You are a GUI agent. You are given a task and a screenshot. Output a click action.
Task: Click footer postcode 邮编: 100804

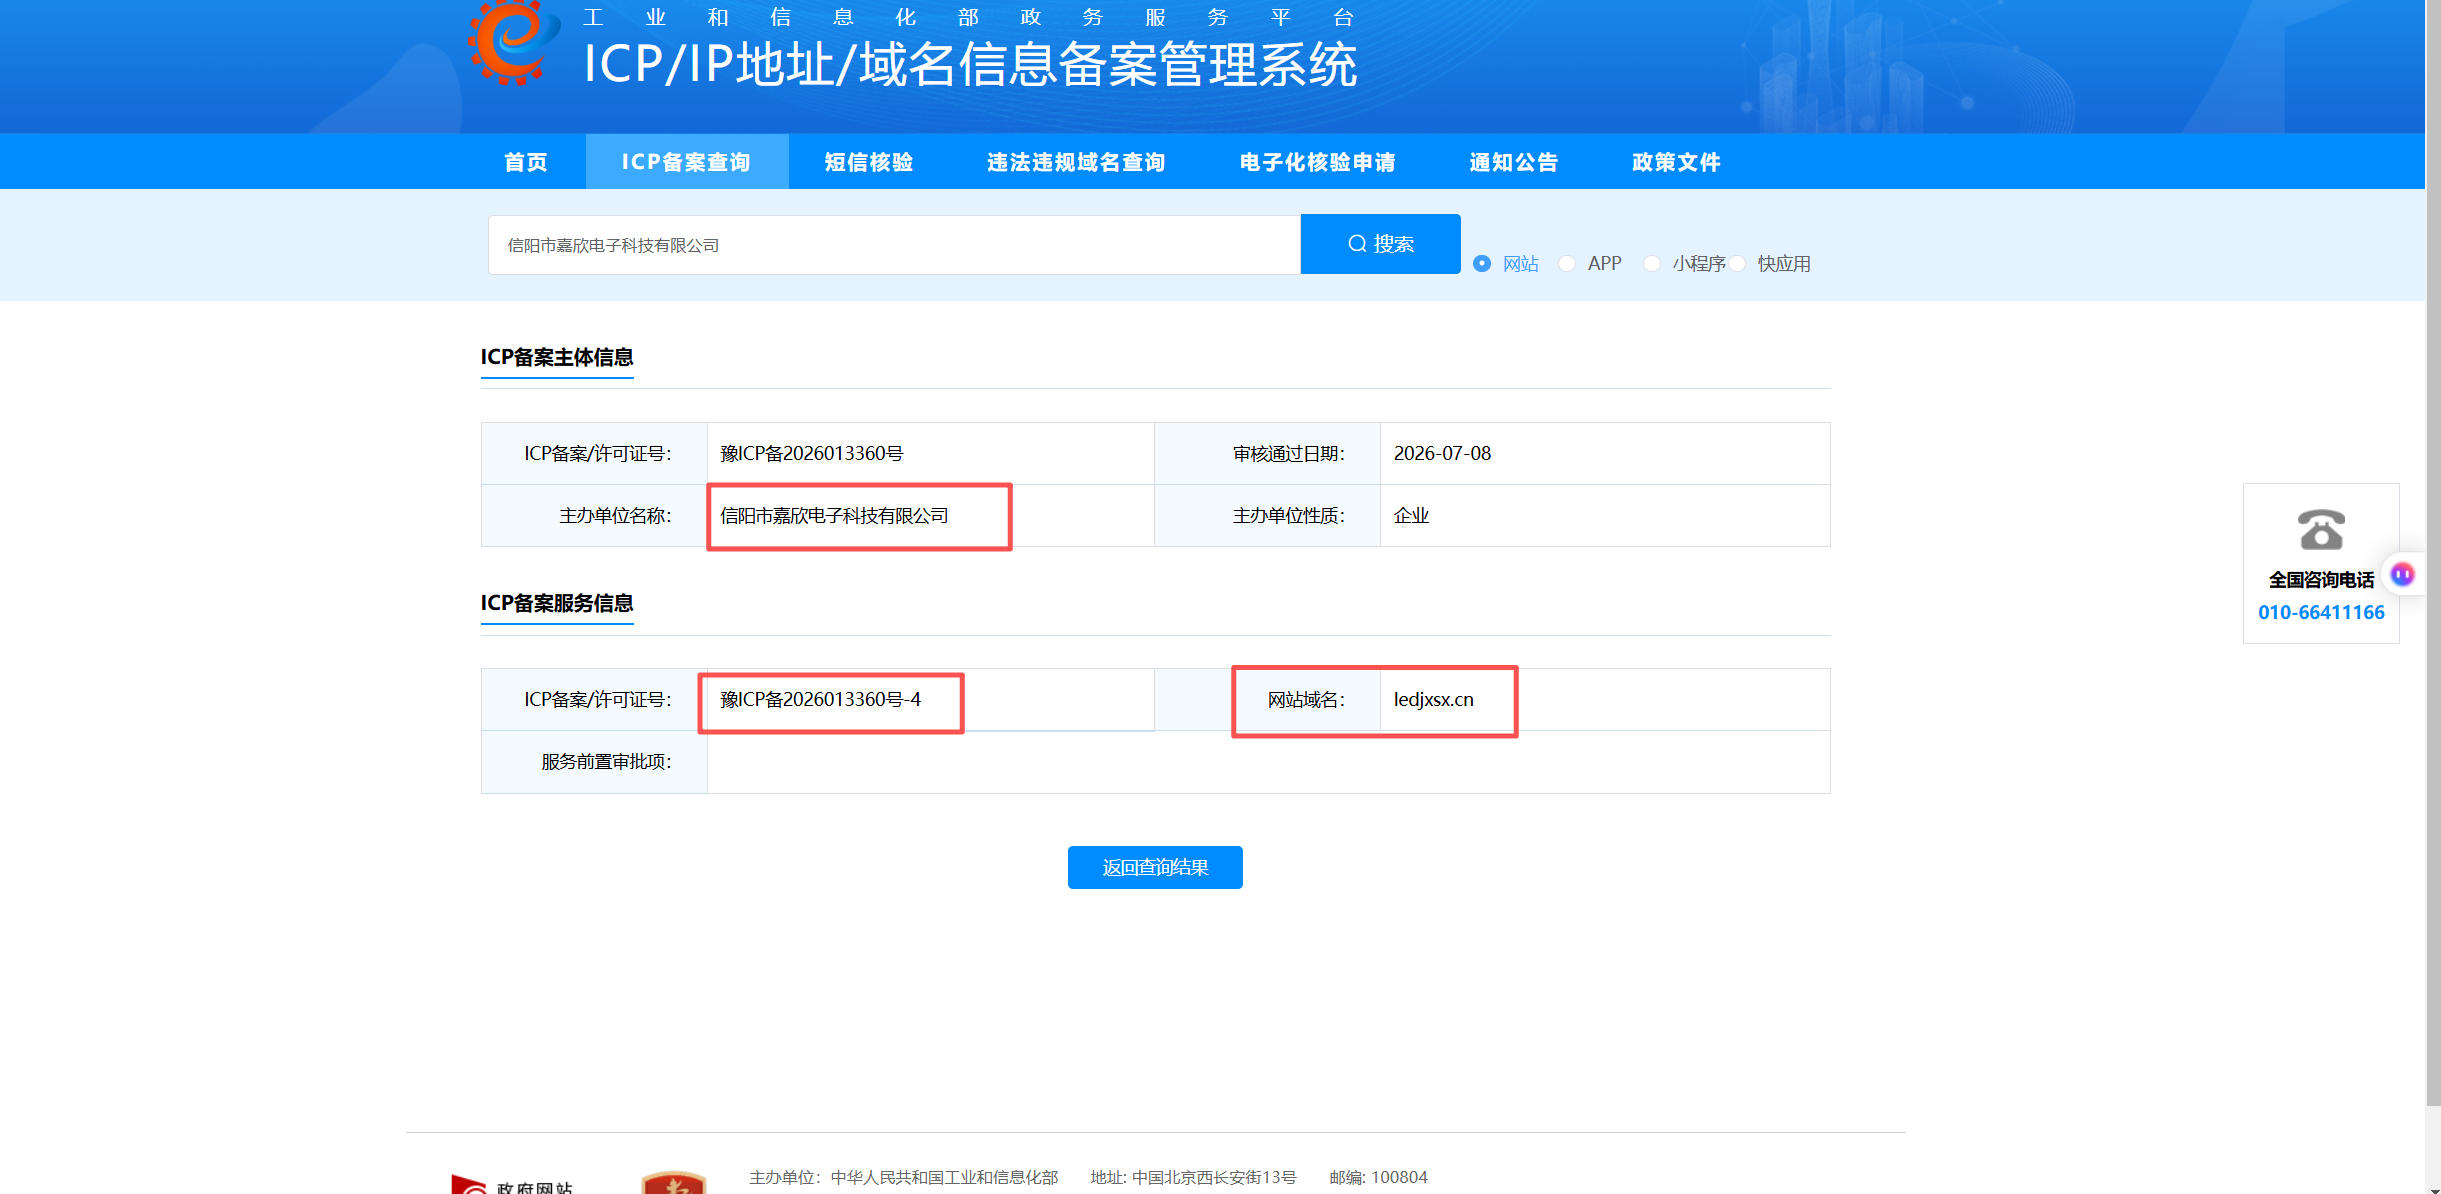[1378, 1177]
